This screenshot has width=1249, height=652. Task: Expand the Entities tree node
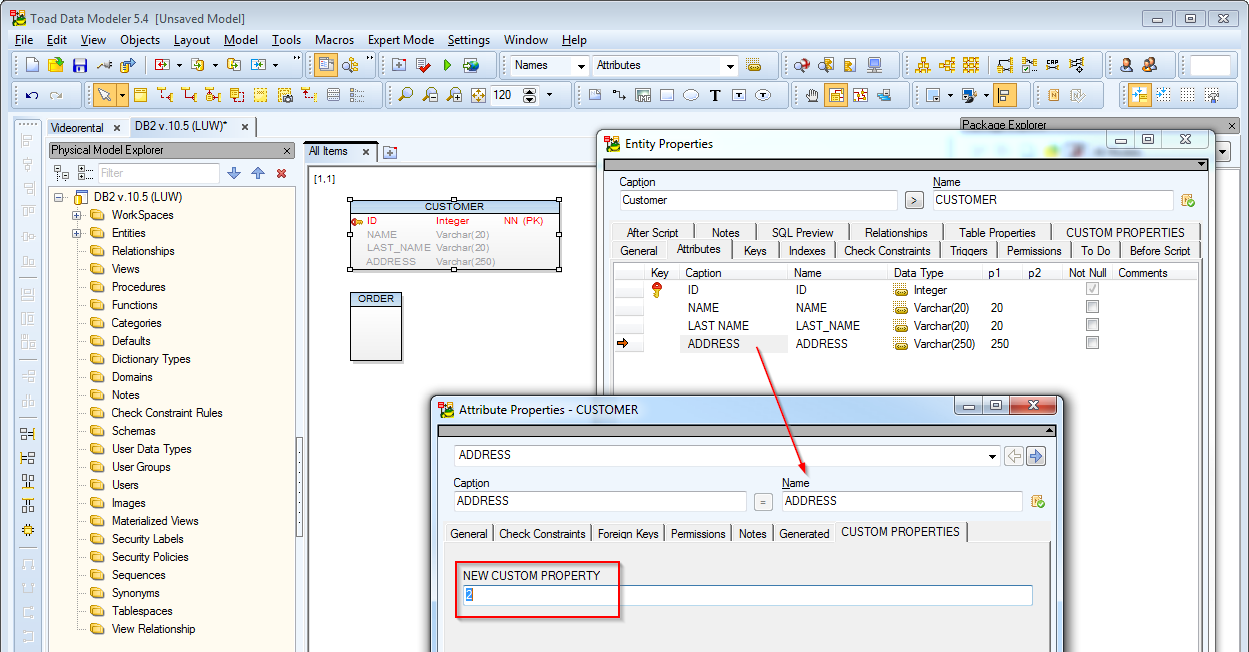click(77, 233)
